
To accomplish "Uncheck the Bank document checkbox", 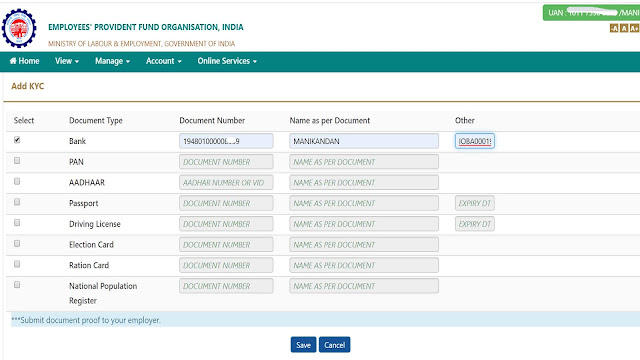I will 17,140.
